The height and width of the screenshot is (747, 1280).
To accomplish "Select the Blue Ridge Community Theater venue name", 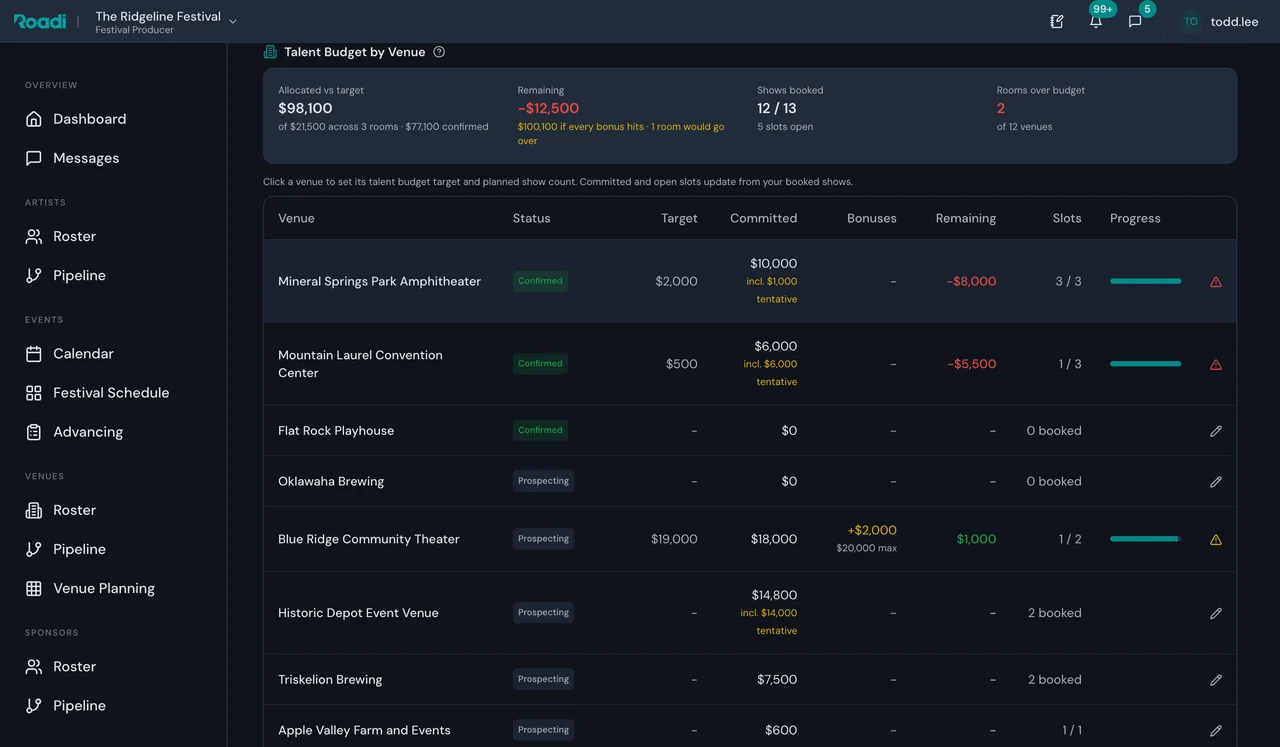I will point(369,539).
